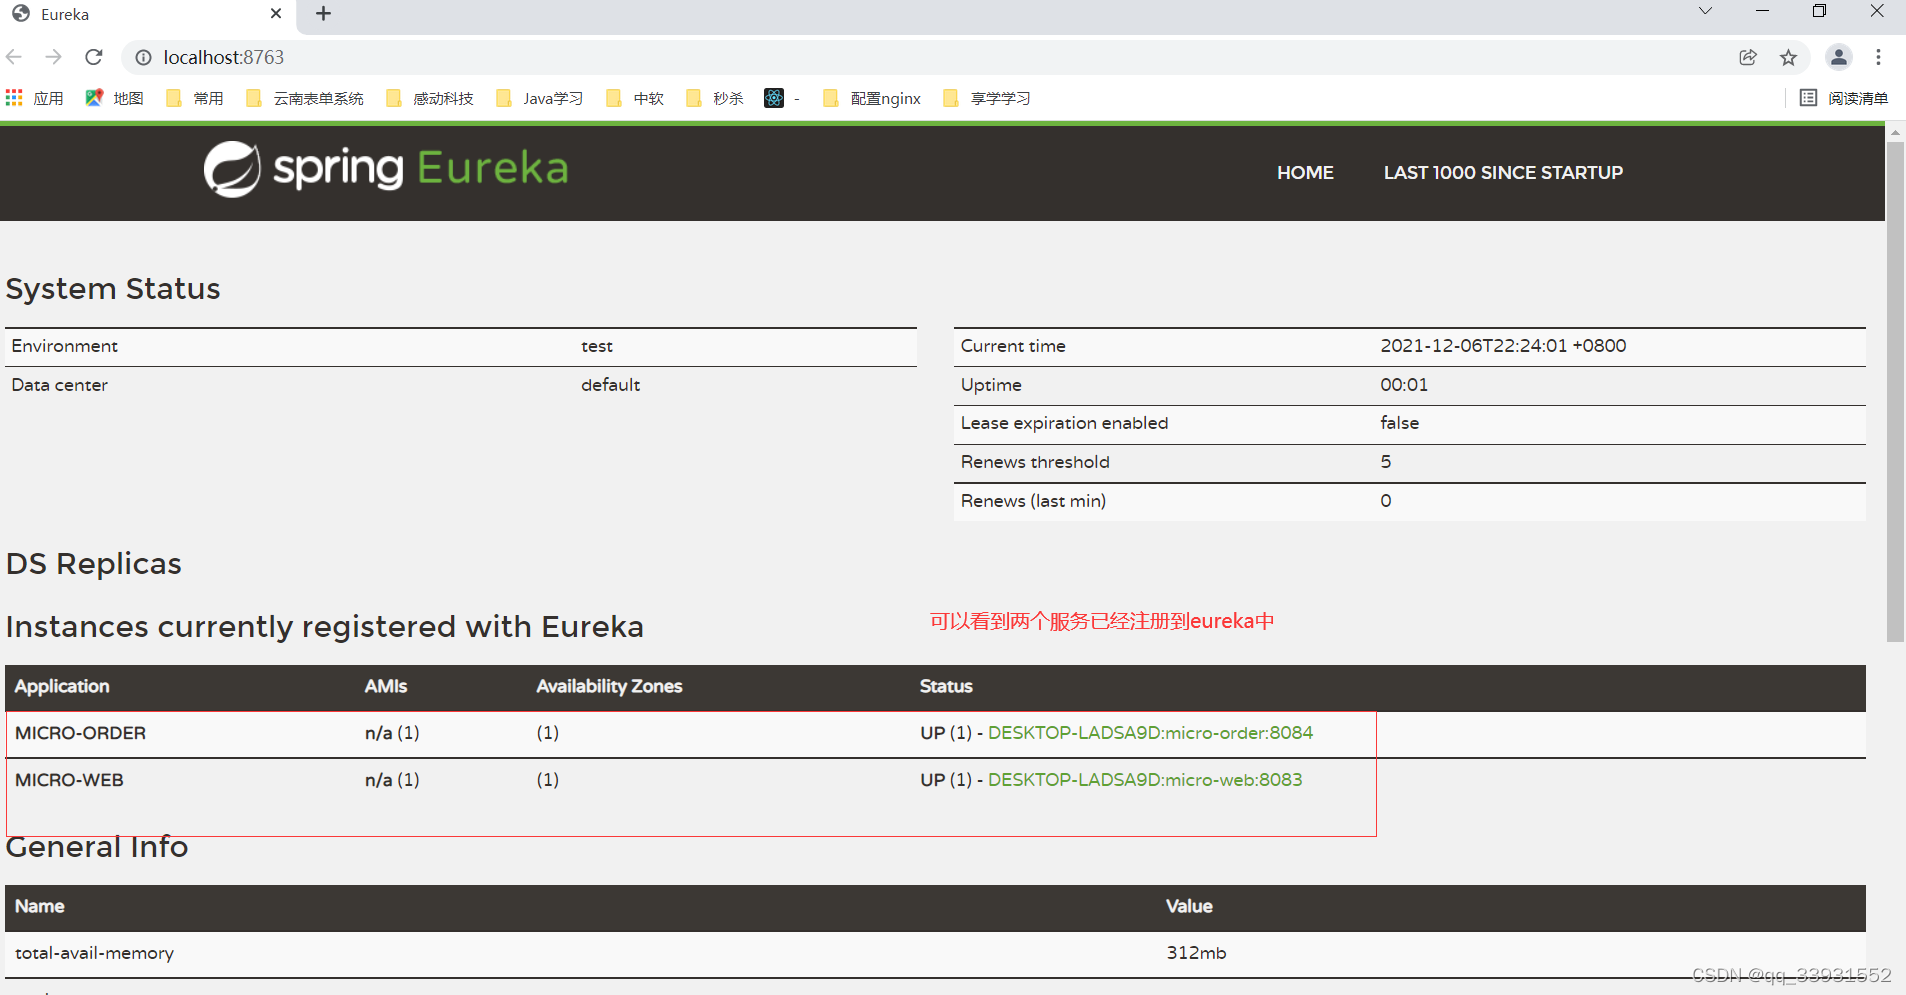
Task: Go to HOME in Eureka navbar
Action: pos(1305,172)
